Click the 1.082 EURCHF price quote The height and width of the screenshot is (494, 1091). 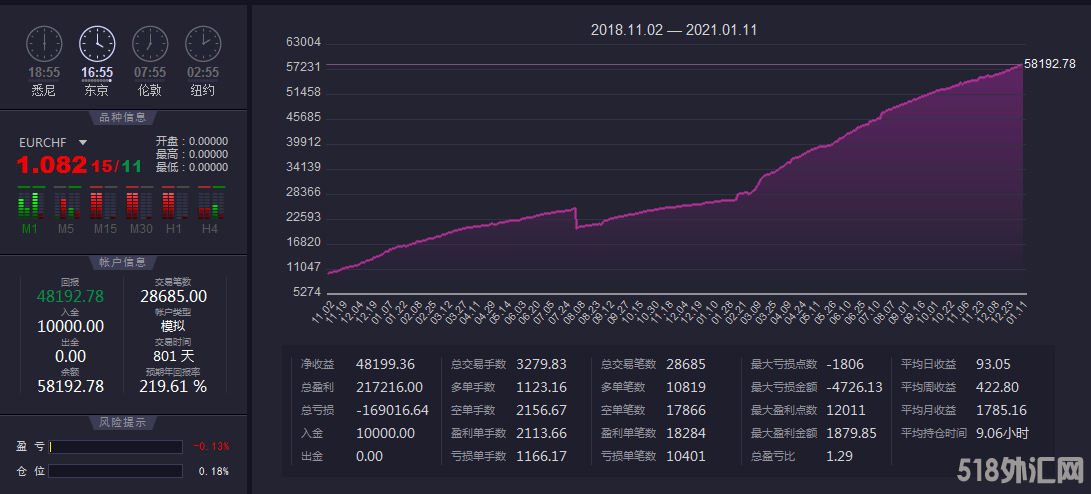(54, 165)
